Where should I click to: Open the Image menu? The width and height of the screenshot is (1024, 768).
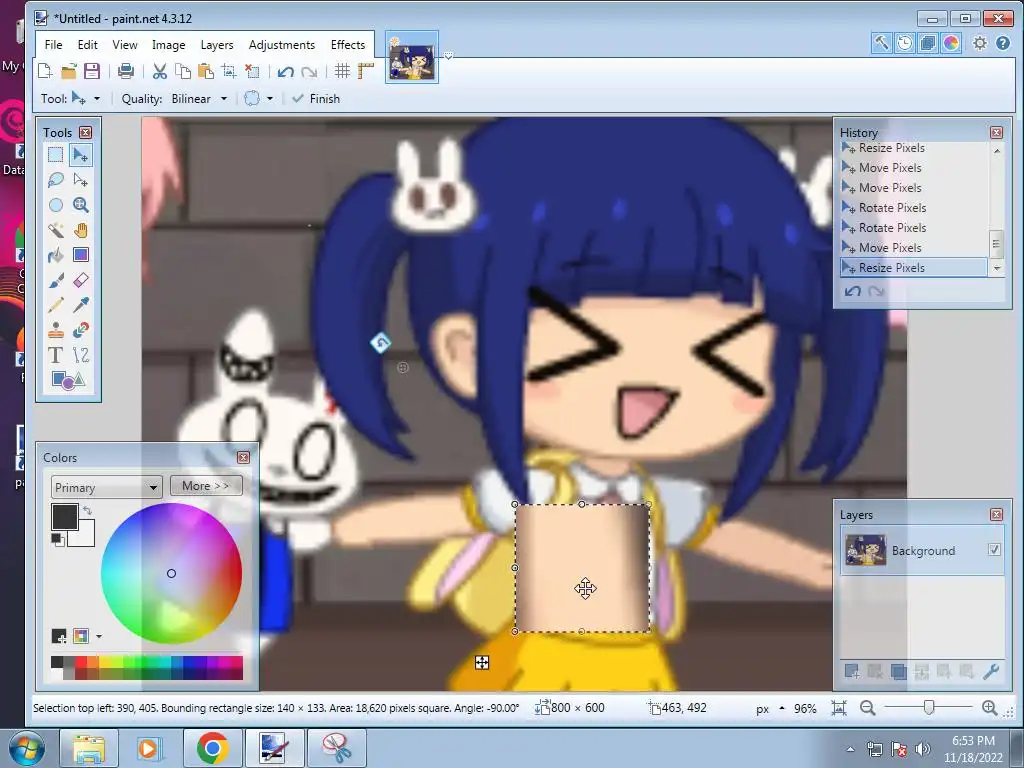point(168,44)
